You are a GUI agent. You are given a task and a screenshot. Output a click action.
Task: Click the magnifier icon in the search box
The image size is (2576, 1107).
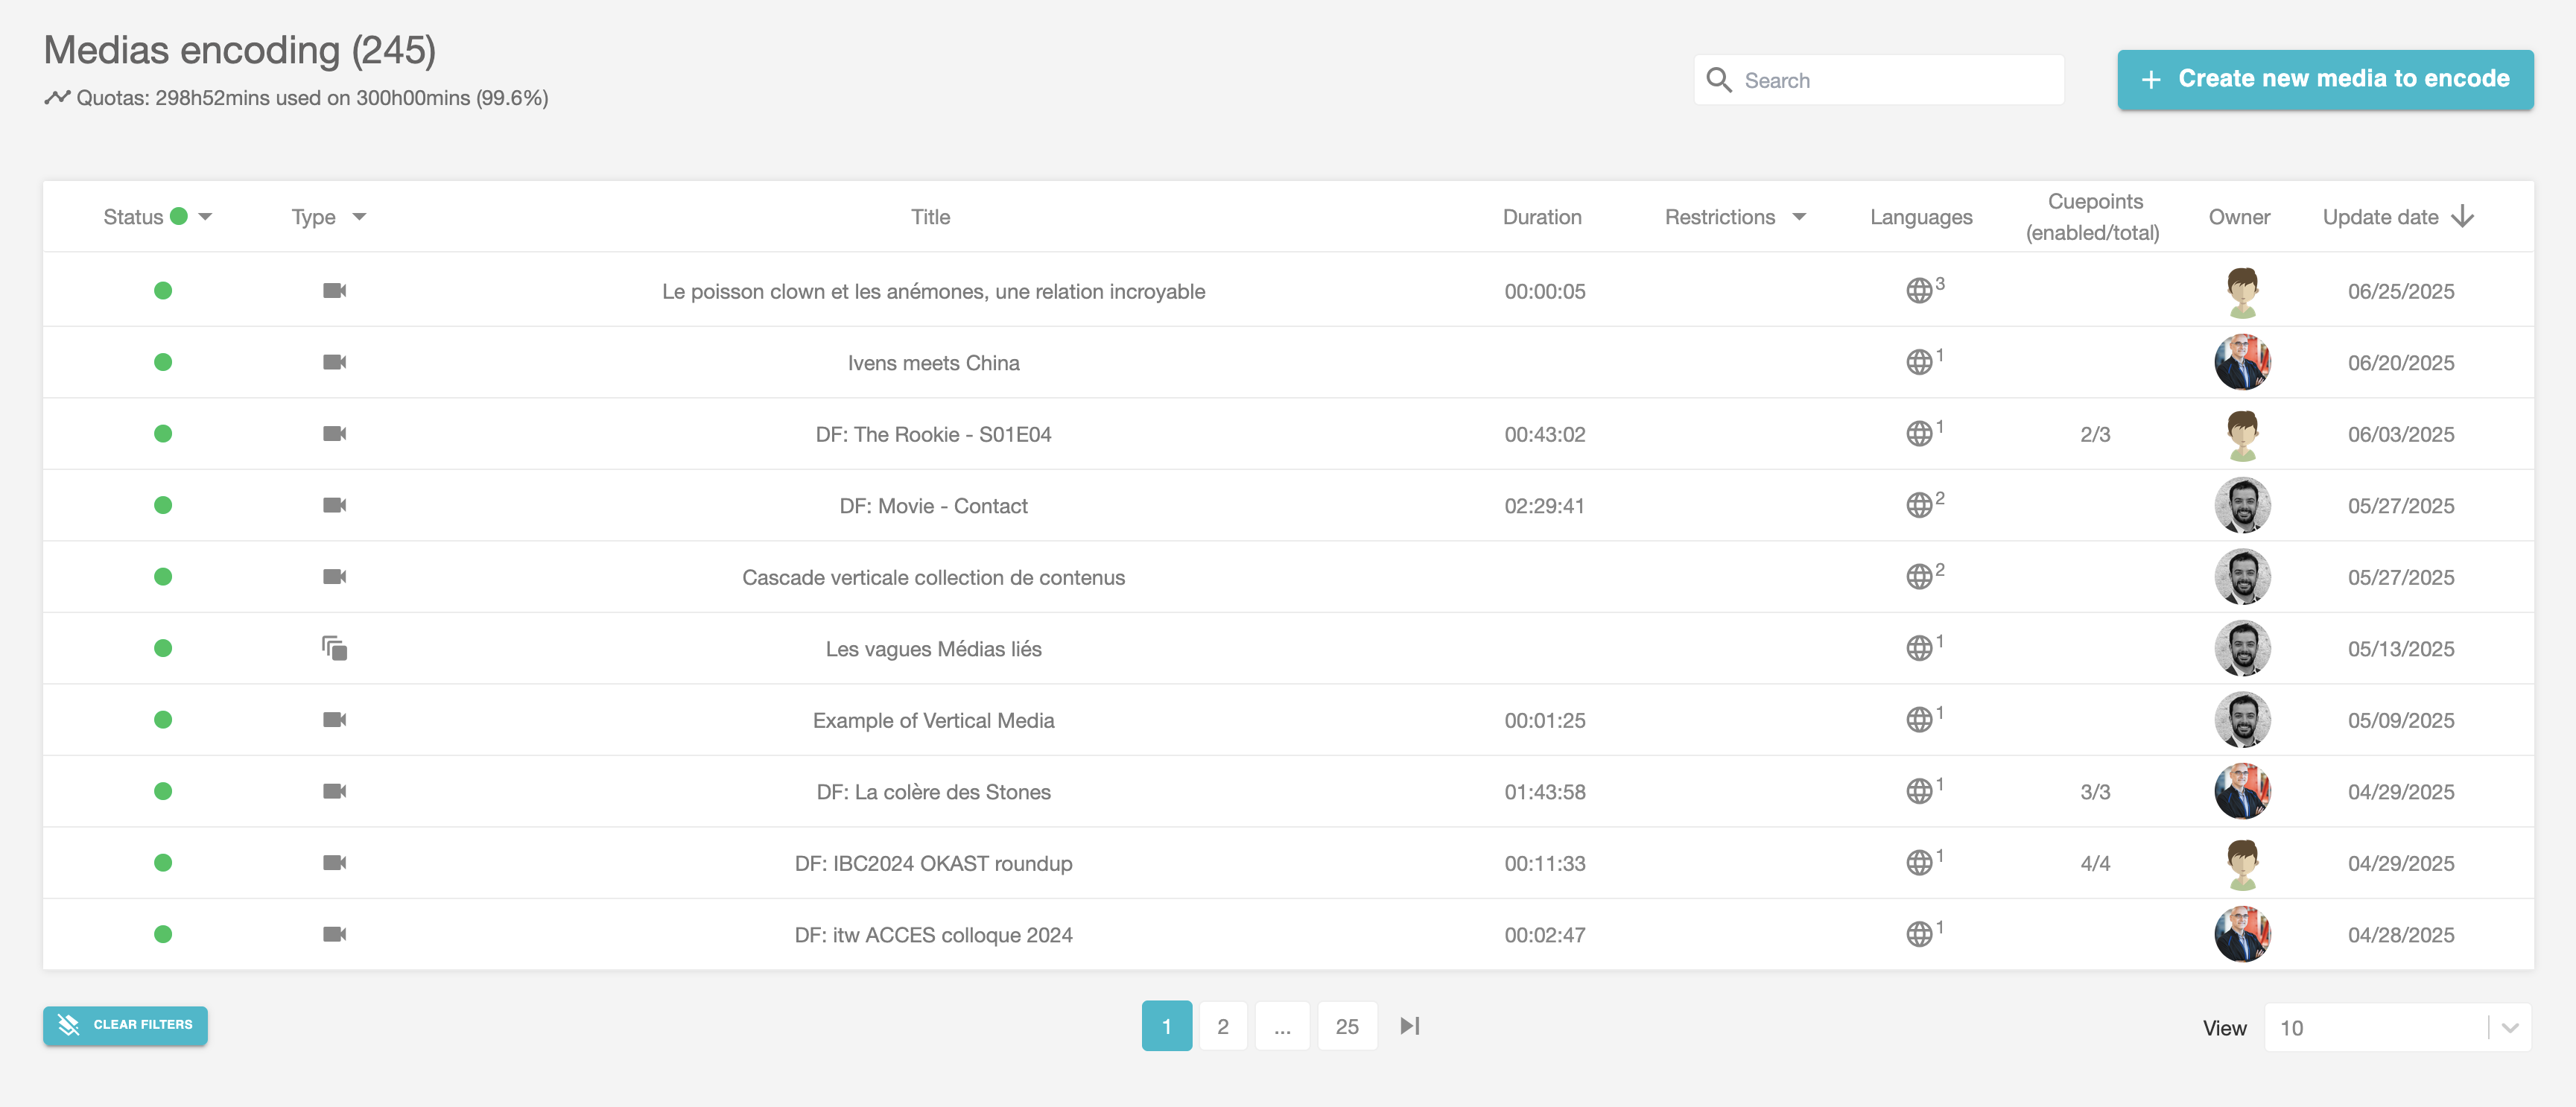(1719, 80)
